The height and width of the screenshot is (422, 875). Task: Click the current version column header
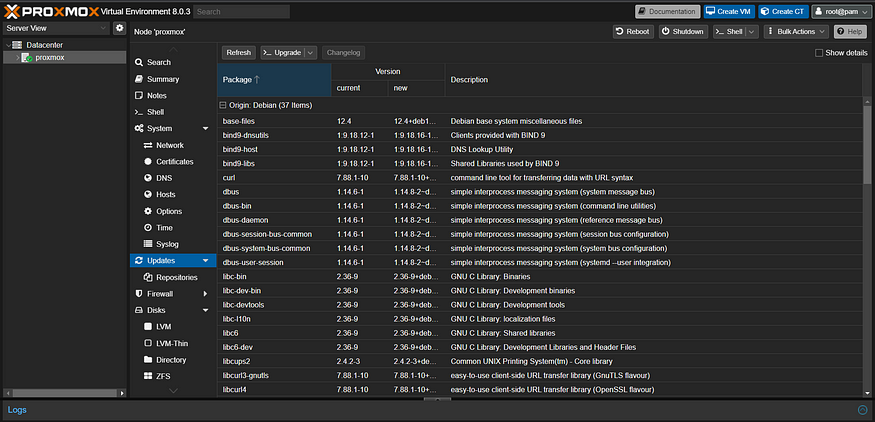(359, 88)
